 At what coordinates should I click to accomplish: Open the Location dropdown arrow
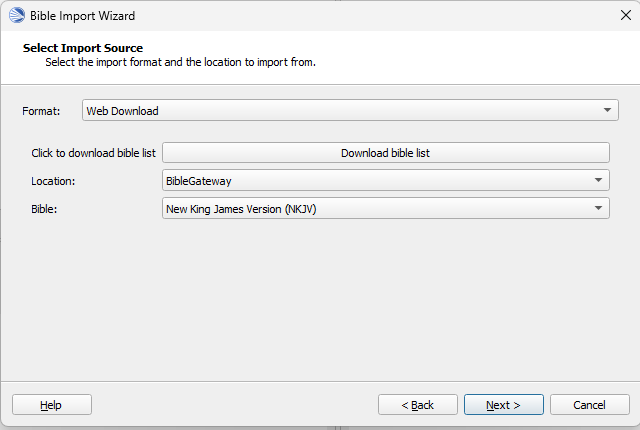pyautogui.click(x=598, y=180)
